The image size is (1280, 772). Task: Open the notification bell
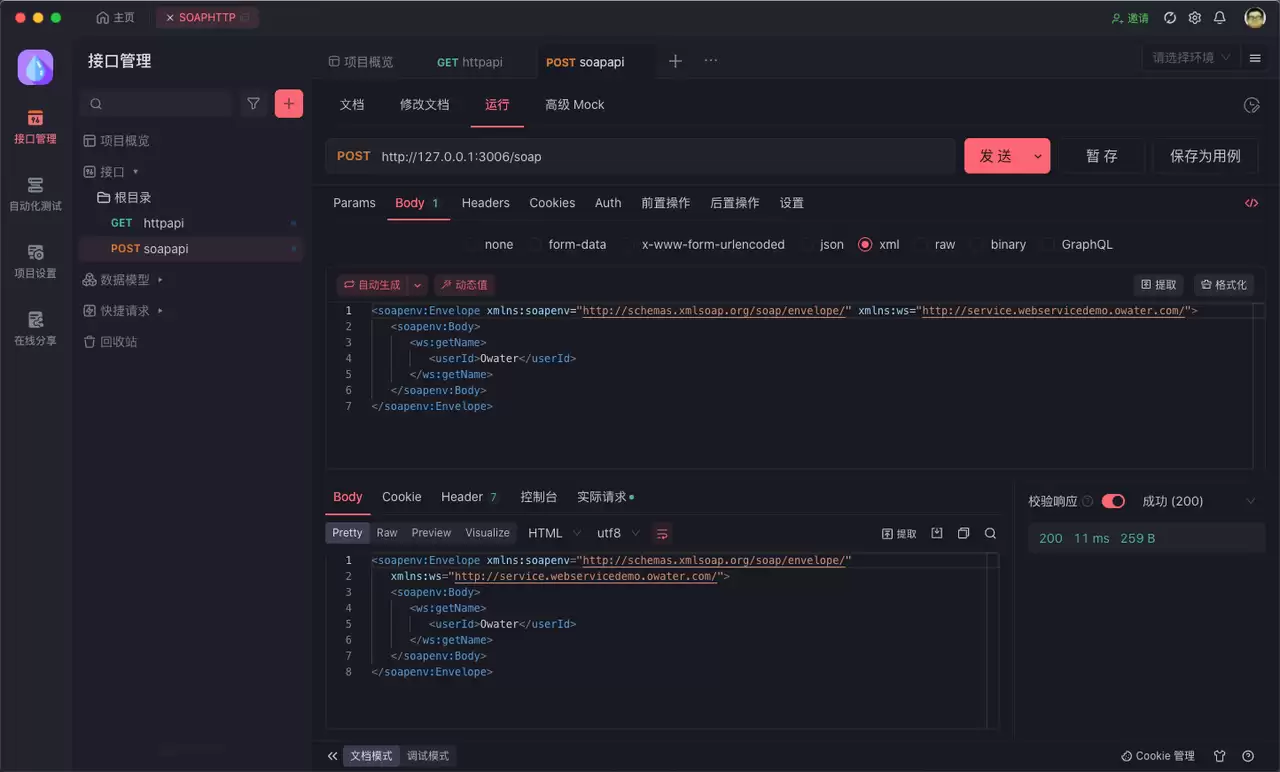[x=1220, y=18]
